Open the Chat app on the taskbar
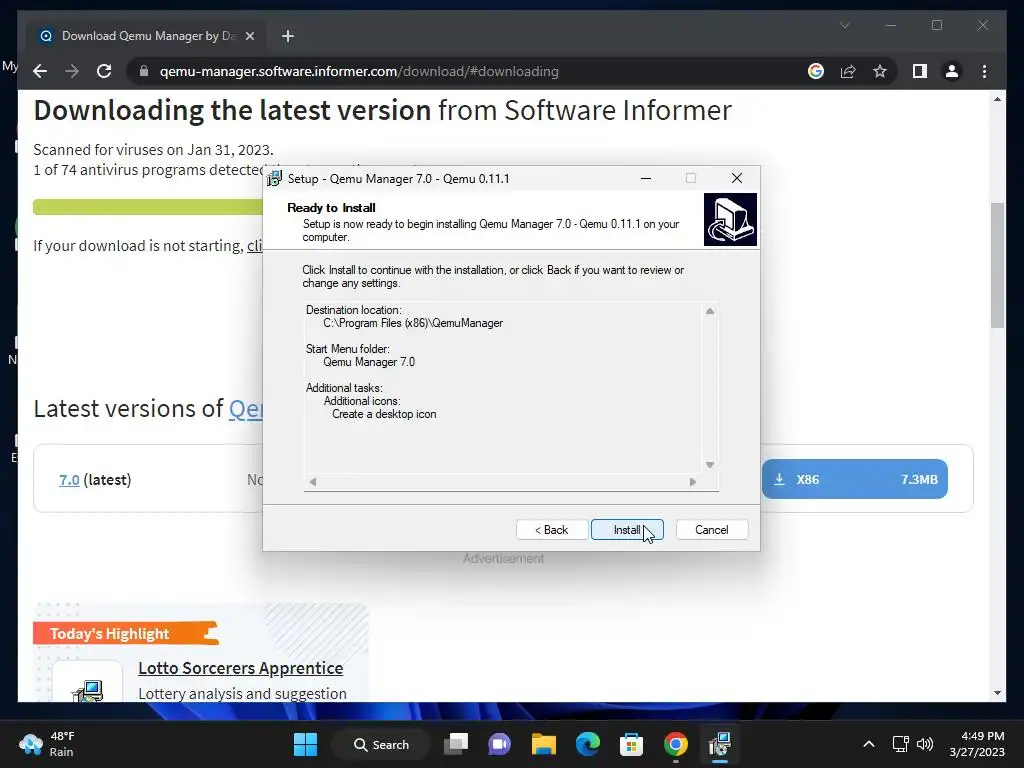Viewport: 1024px width, 768px height. click(x=500, y=744)
